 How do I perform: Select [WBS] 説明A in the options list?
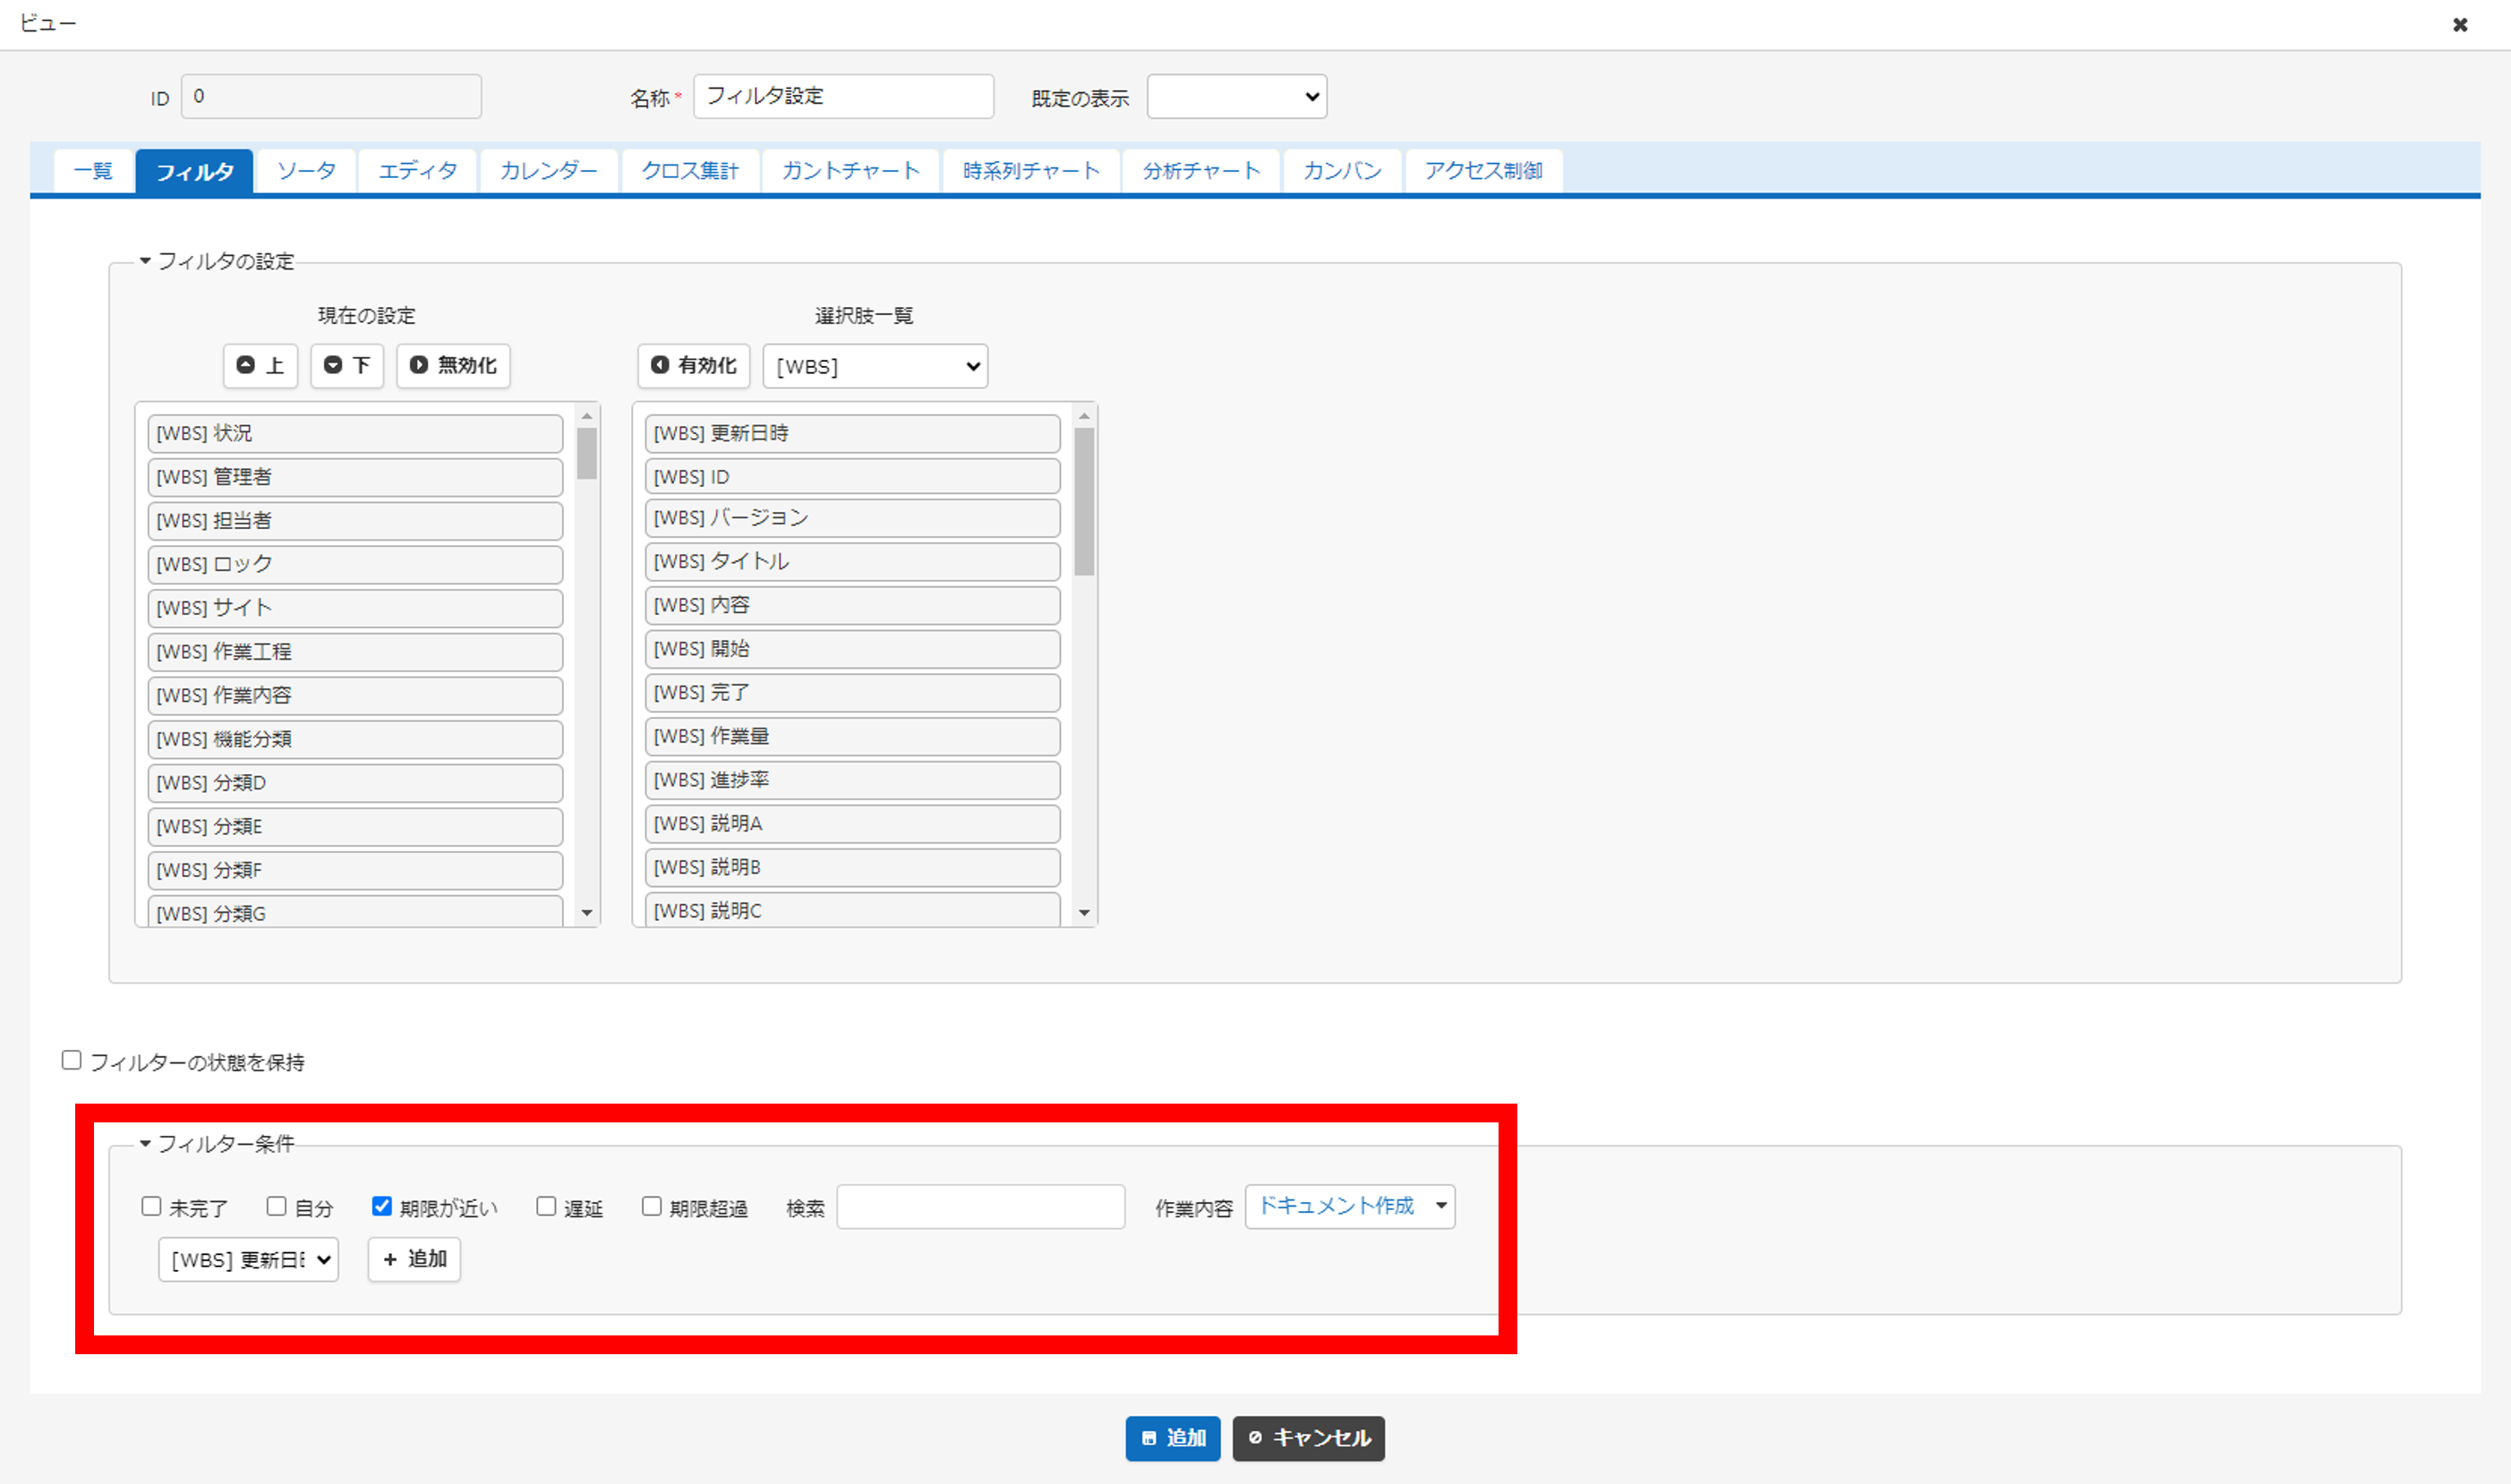click(852, 824)
